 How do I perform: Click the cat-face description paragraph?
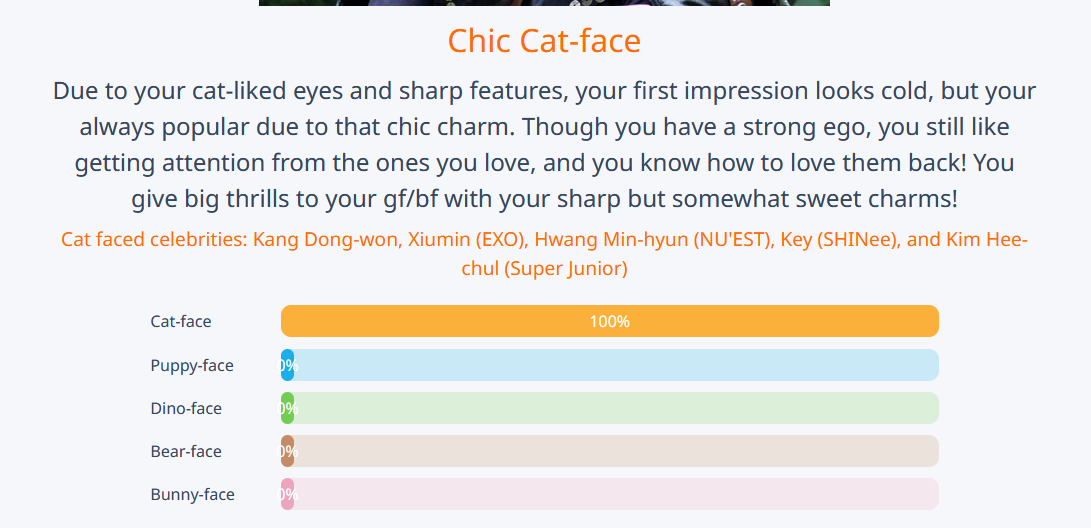pyautogui.click(x=544, y=145)
